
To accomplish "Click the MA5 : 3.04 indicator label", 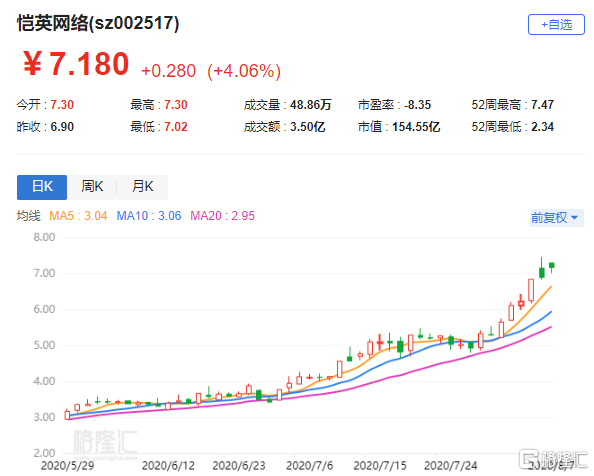I will click(78, 216).
